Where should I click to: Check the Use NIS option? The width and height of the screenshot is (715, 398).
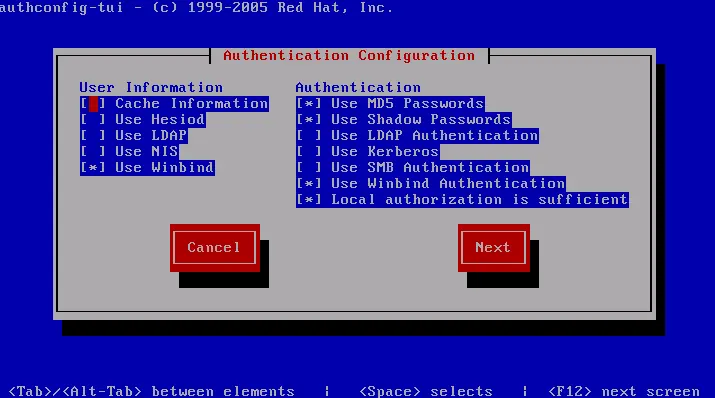coord(129,151)
